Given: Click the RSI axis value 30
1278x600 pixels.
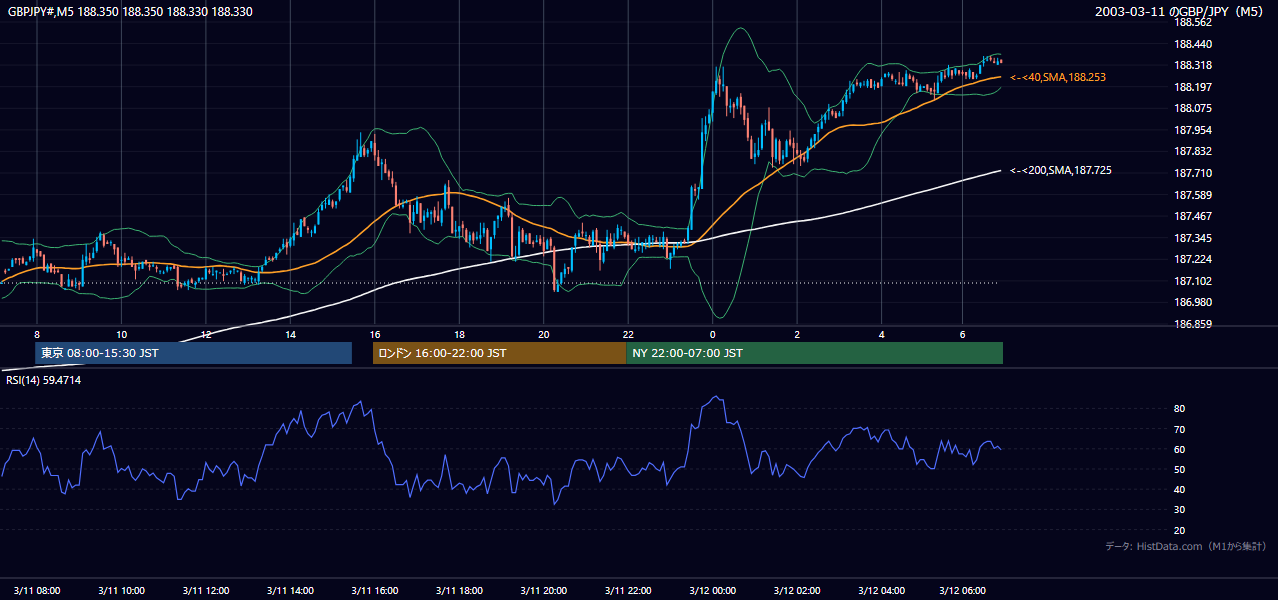Looking at the screenshot, I should tap(1179, 510).
